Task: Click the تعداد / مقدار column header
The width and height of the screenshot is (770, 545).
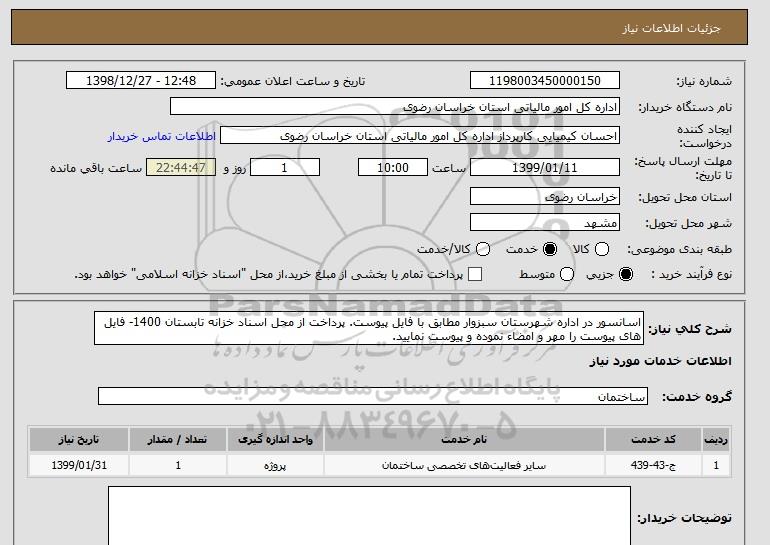Action: [x=178, y=439]
